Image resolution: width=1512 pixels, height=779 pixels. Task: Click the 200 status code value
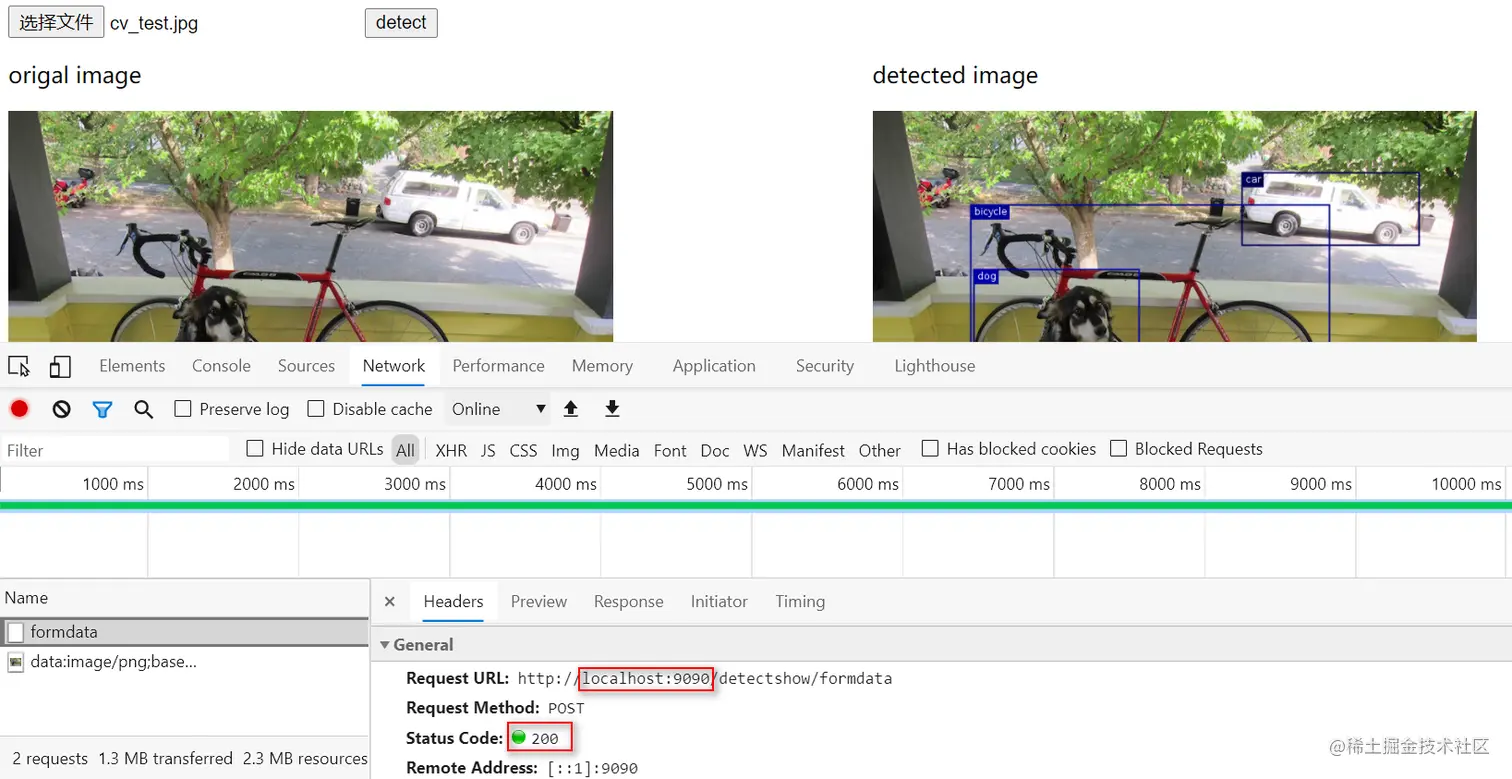tap(545, 739)
